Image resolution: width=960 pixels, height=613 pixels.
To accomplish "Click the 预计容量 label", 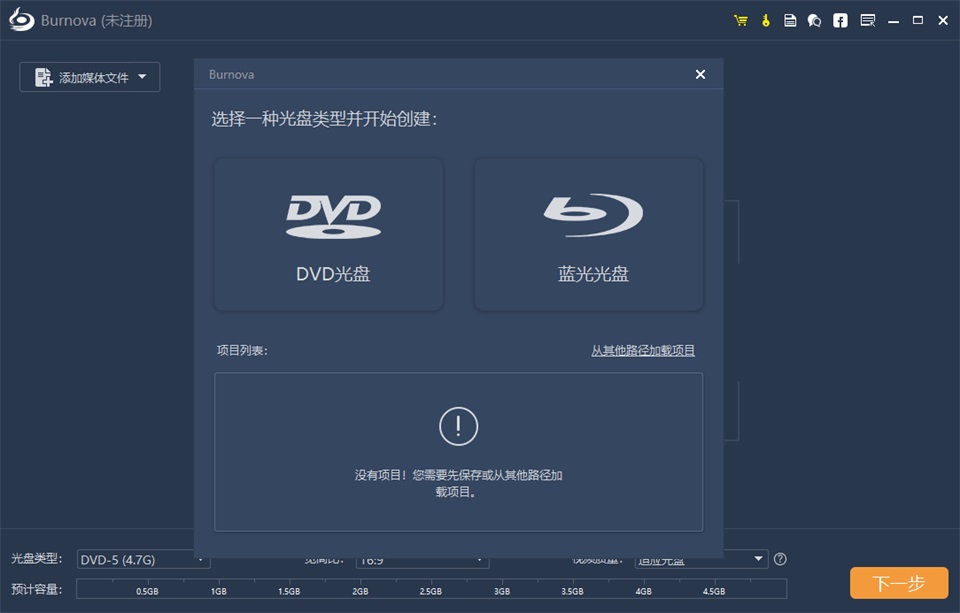I will (x=36, y=589).
